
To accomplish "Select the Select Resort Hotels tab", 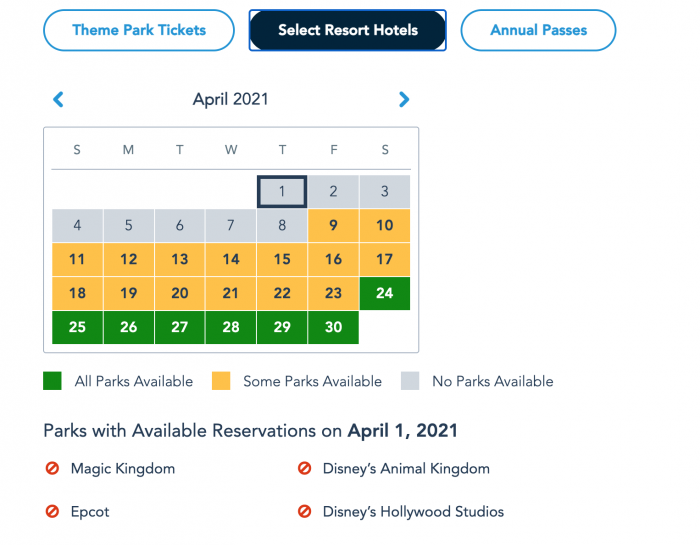I will point(347,30).
